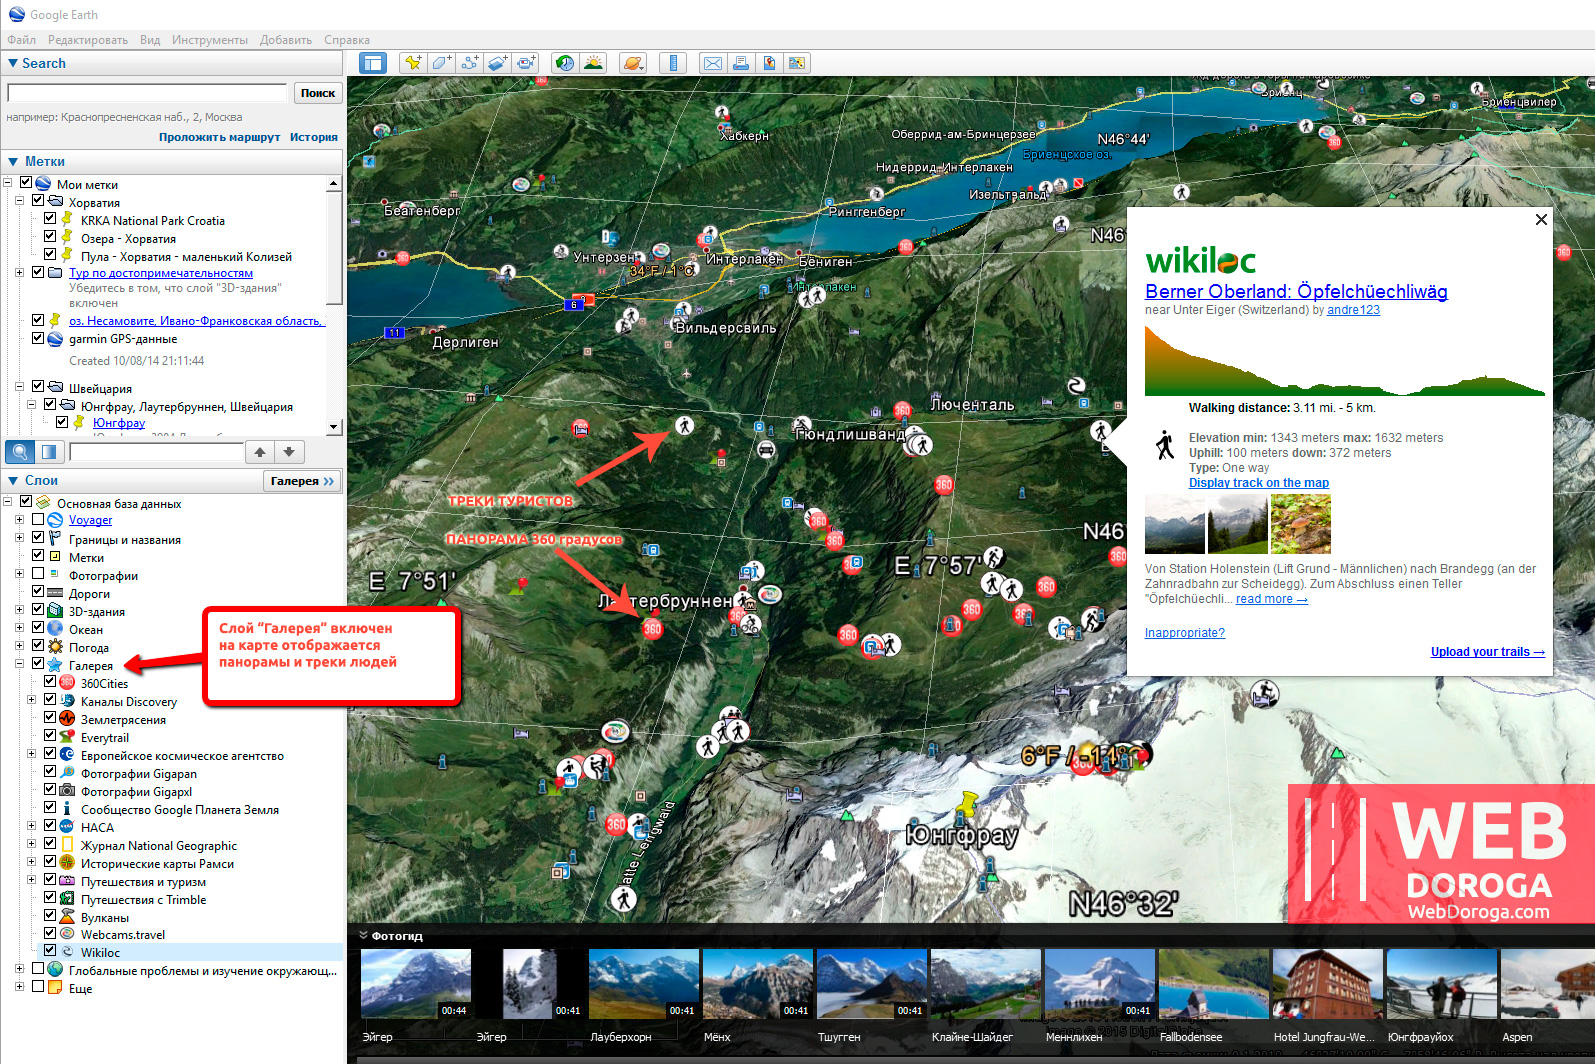Open the Лауберхорн tour thumbnail in Фотогид

pyautogui.click(x=644, y=984)
